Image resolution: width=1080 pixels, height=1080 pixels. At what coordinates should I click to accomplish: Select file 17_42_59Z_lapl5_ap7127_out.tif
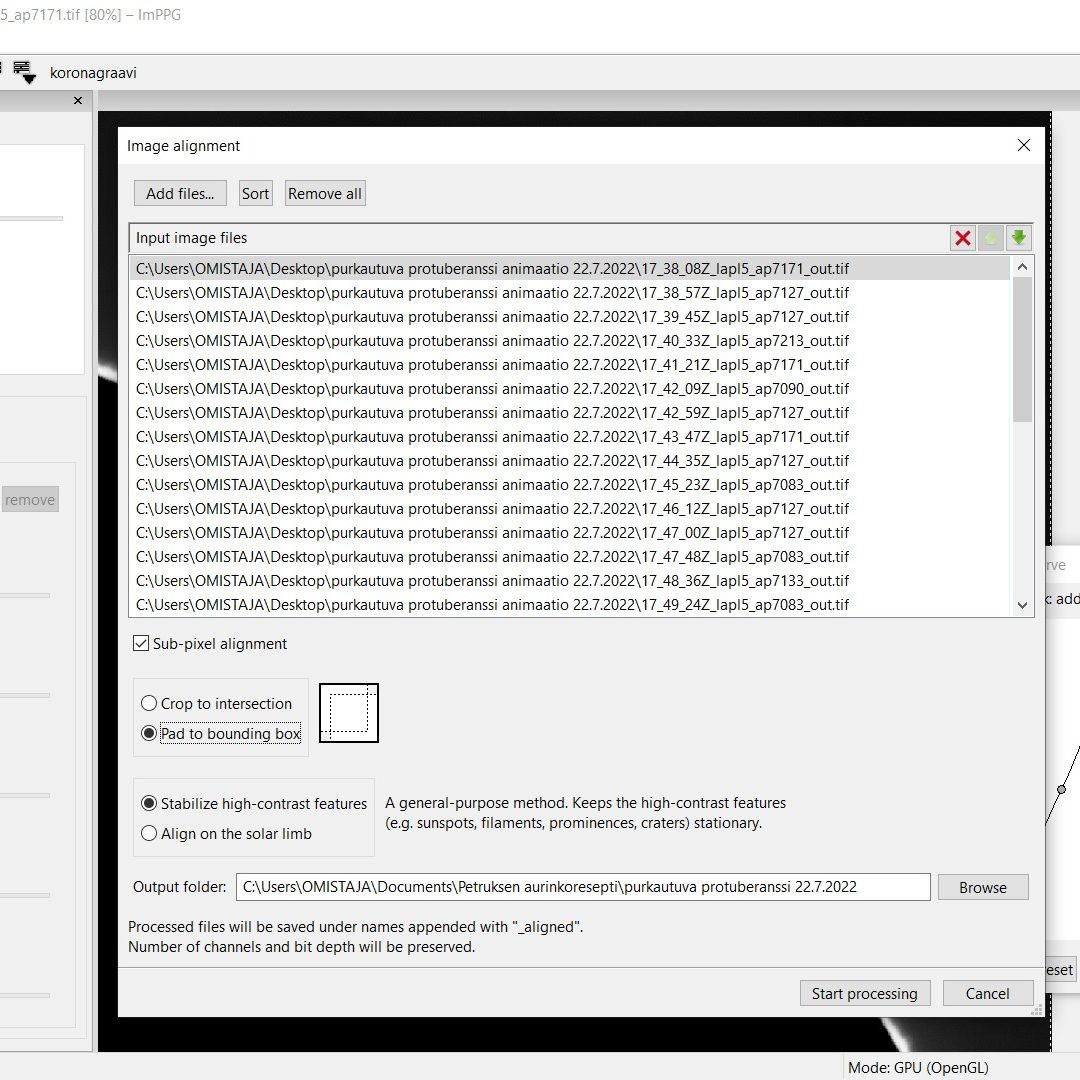click(x=569, y=413)
